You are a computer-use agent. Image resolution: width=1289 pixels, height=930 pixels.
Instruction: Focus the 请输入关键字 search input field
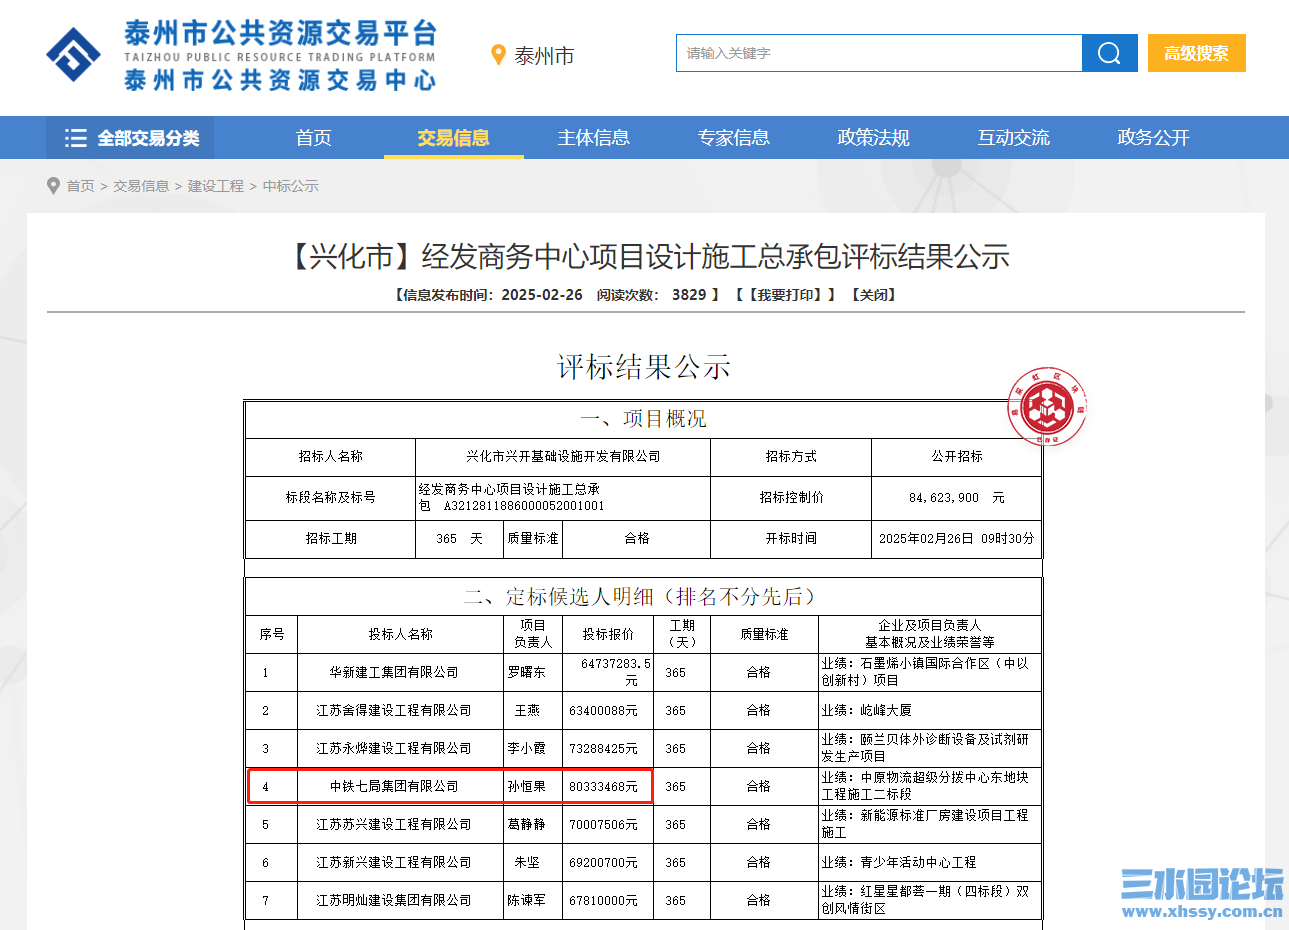pyautogui.click(x=879, y=53)
